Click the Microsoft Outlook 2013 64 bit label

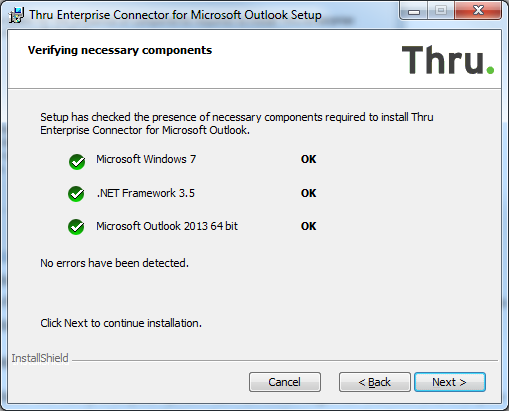pos(167,226)
